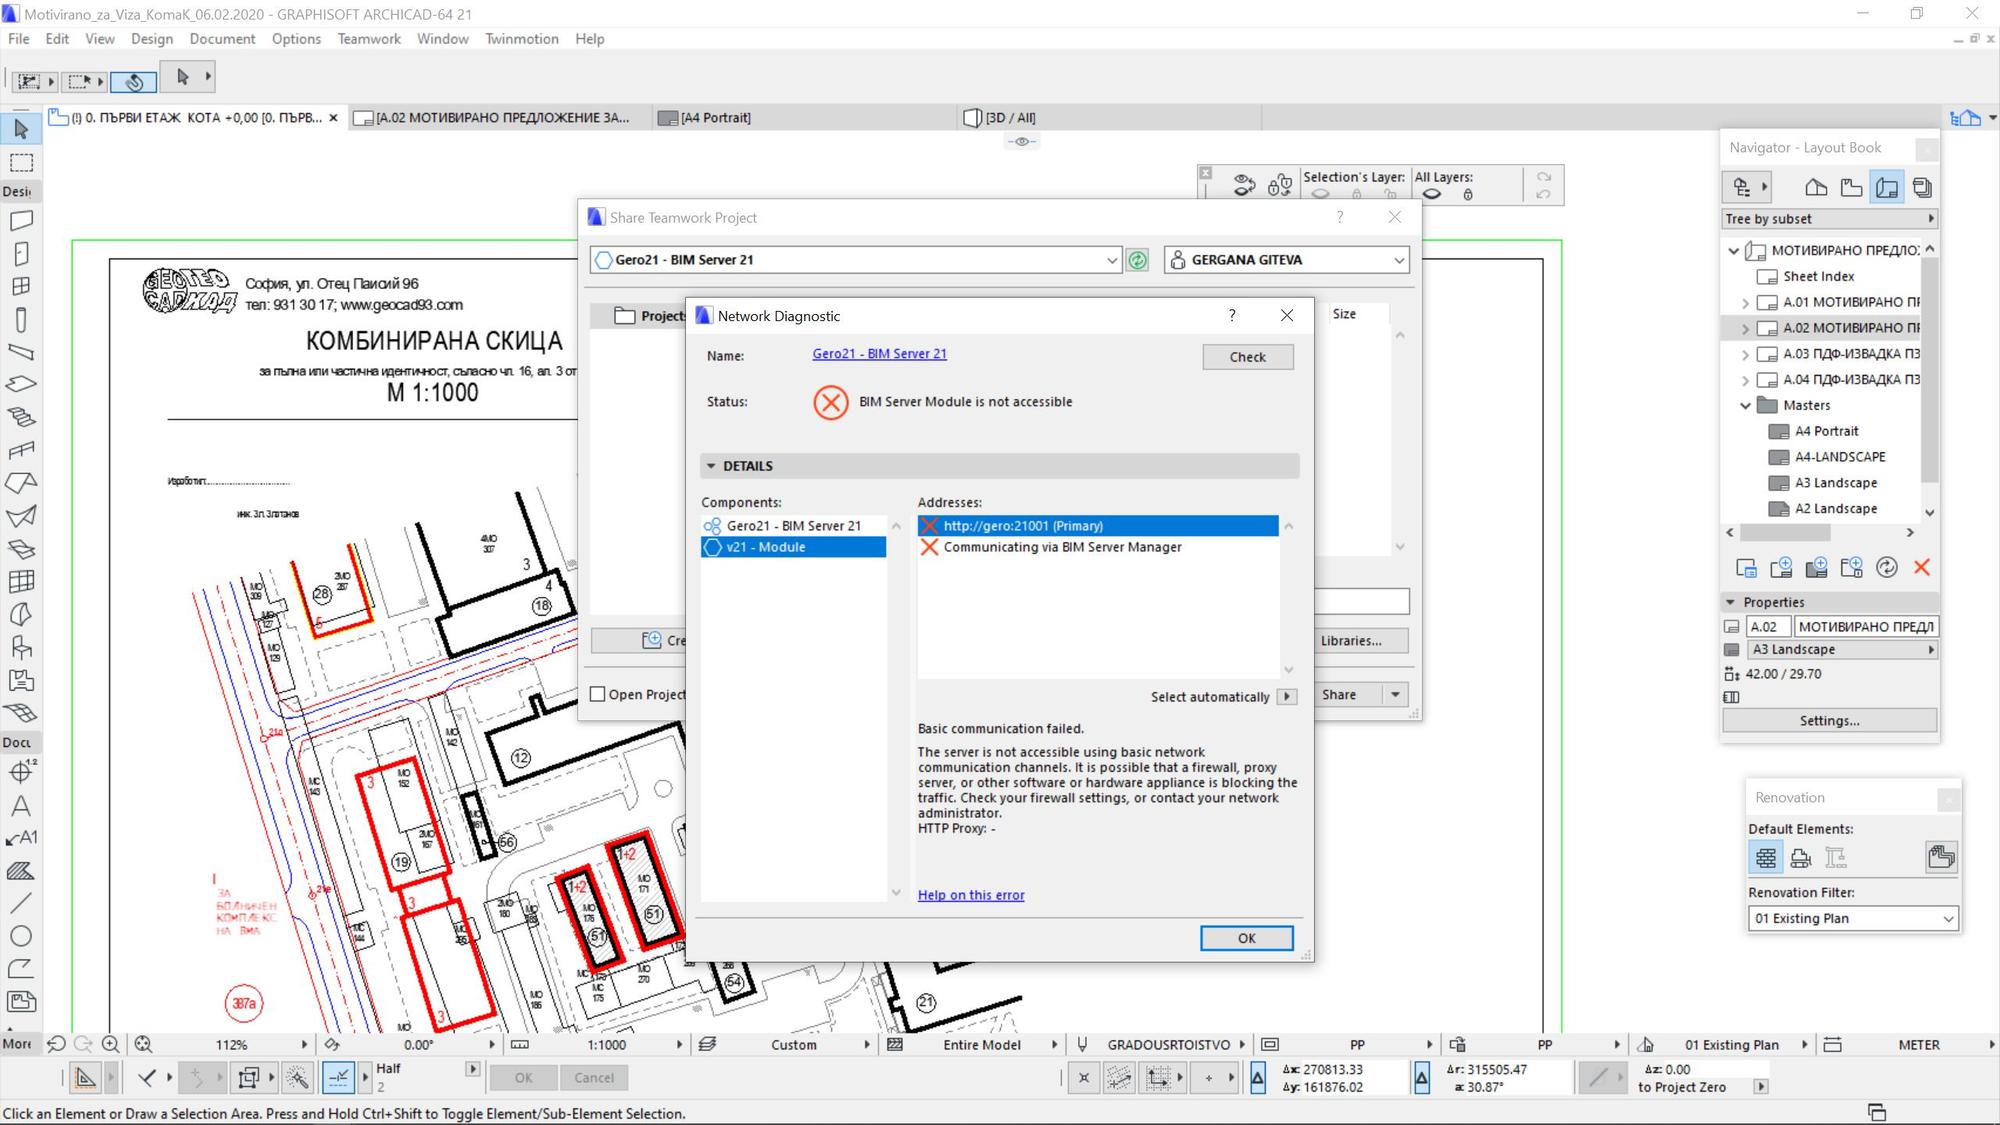Expand the A.01 subset in Navigator
The image size is (2000, 1125).
[1746, 302]
